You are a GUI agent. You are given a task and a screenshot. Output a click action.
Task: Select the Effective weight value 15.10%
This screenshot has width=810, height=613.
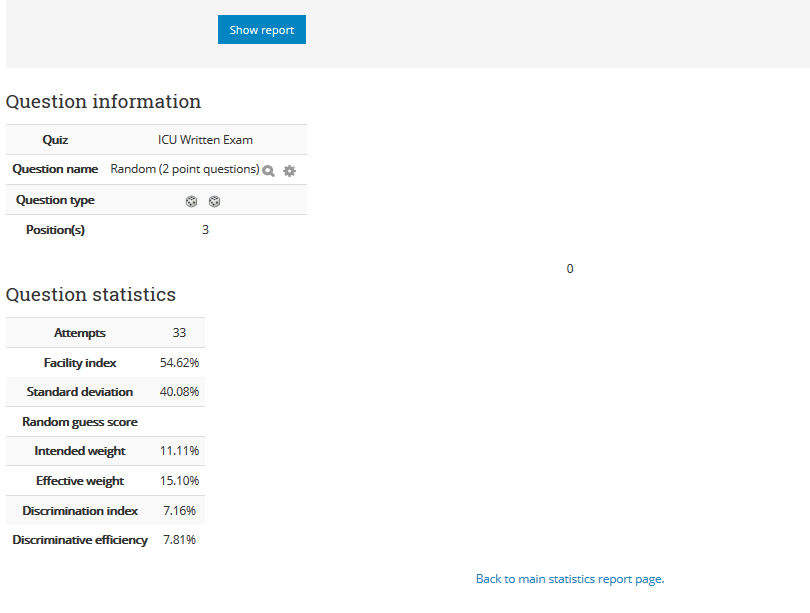coord(179,481)
